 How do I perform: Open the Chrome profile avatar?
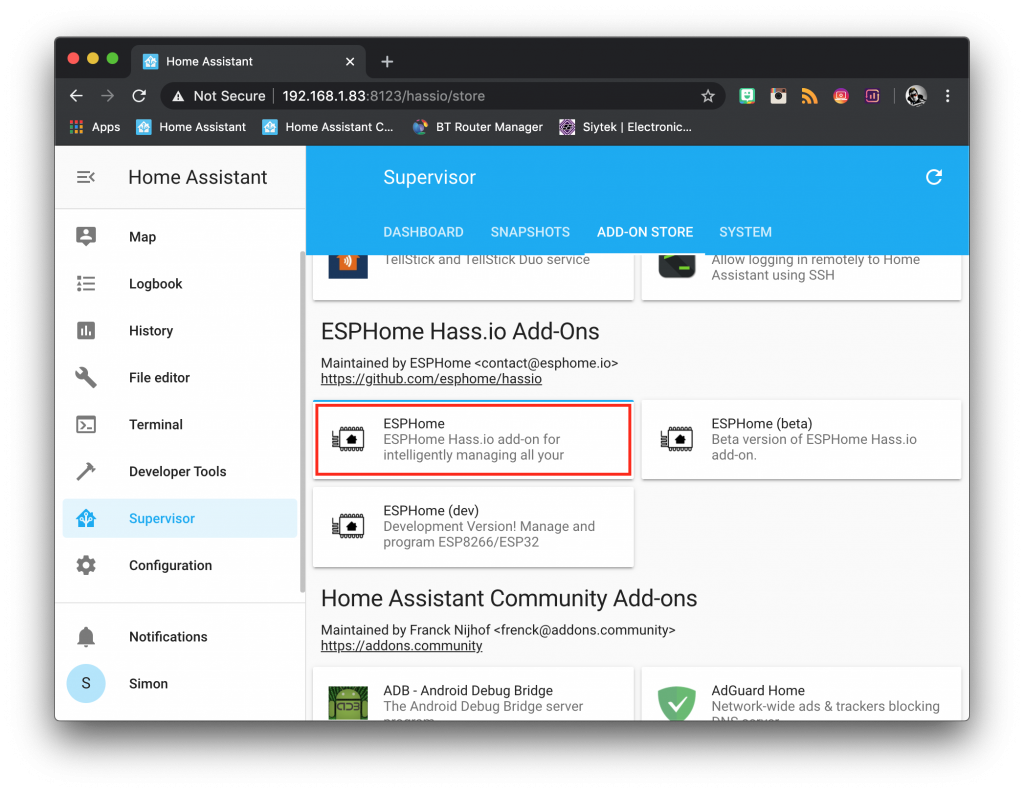coord(916,96)
